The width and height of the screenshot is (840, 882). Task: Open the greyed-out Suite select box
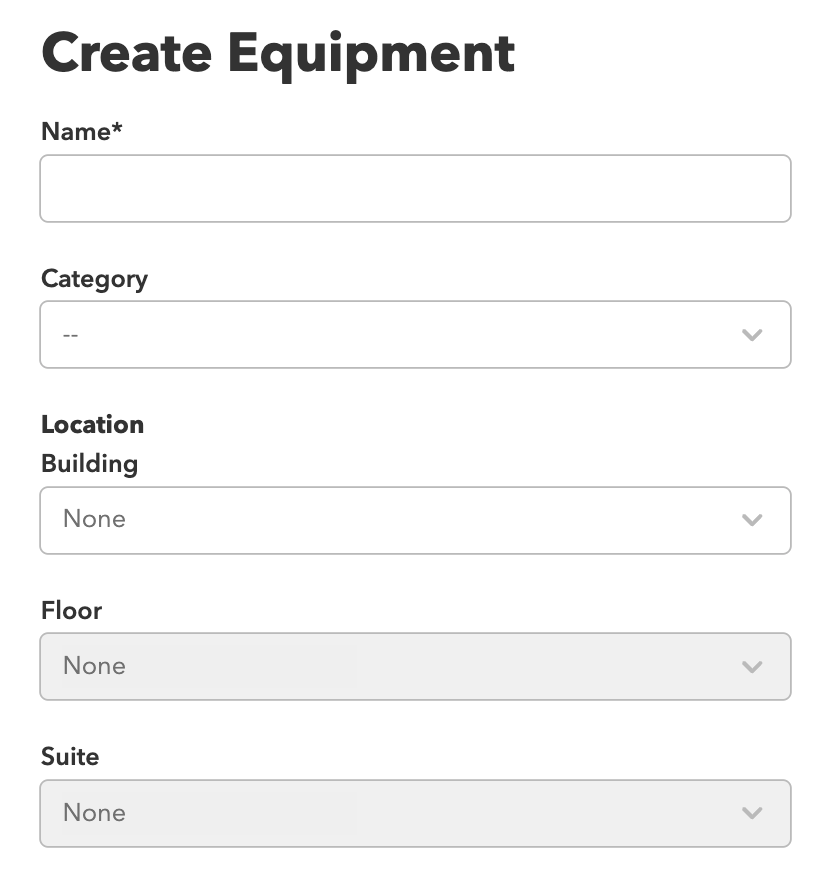point(415,813)
